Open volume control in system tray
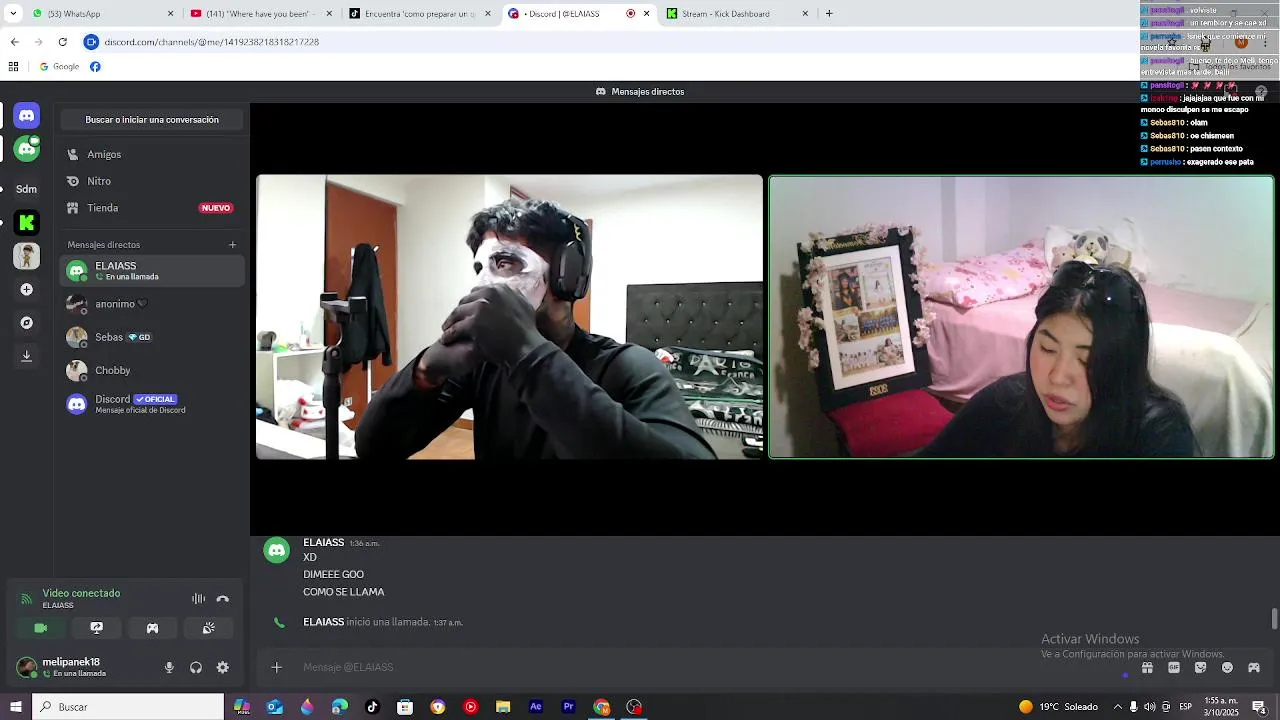The image size is (1280, 720). [1149, 707]
